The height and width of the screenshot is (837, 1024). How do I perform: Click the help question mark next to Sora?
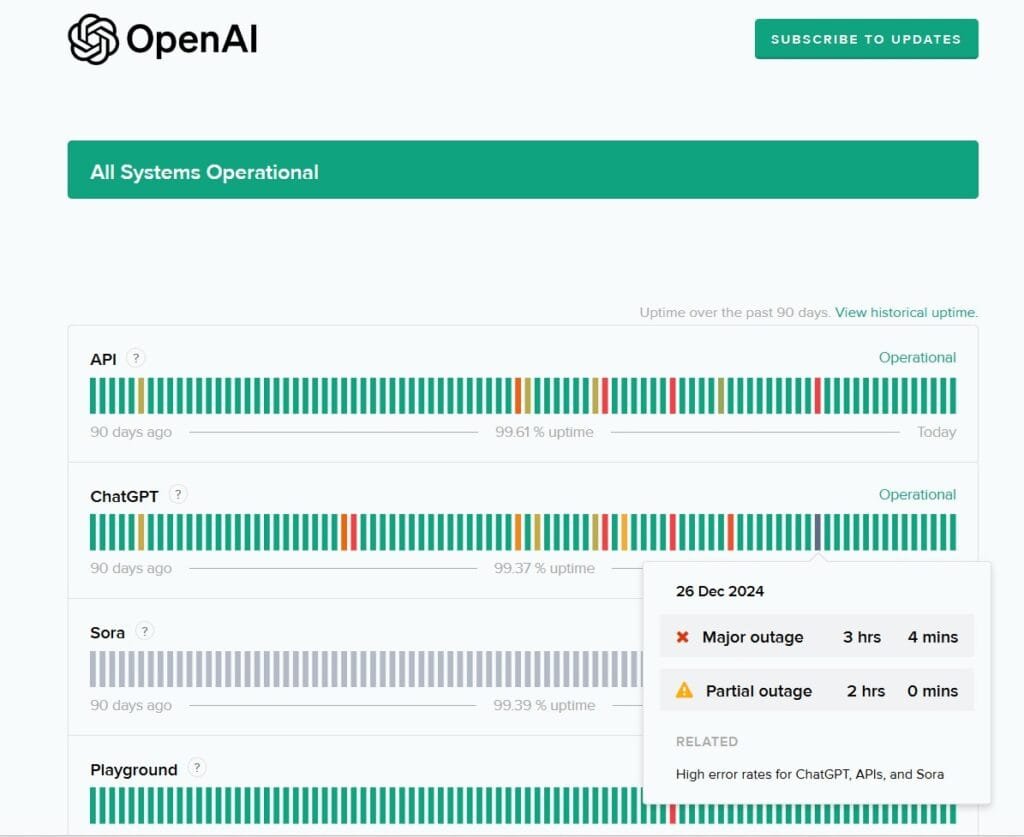[x=144, y=631]
